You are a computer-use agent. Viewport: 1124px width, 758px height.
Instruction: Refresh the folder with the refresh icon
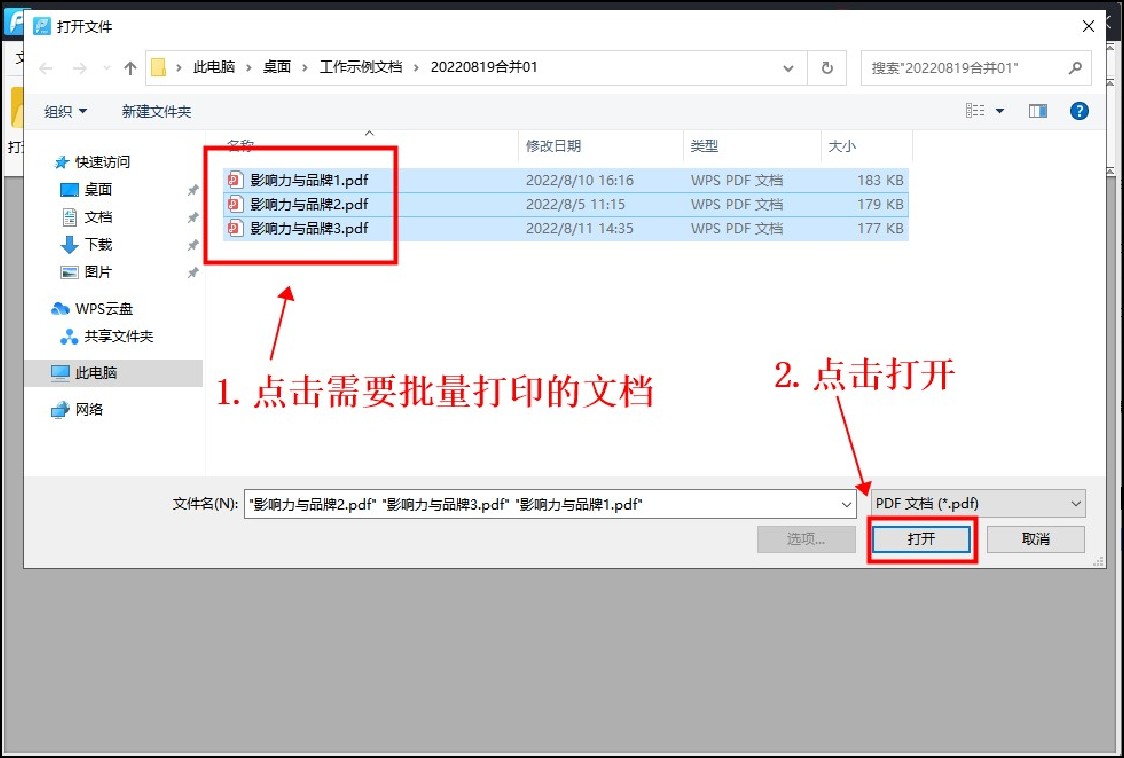(x=827, y=68)
